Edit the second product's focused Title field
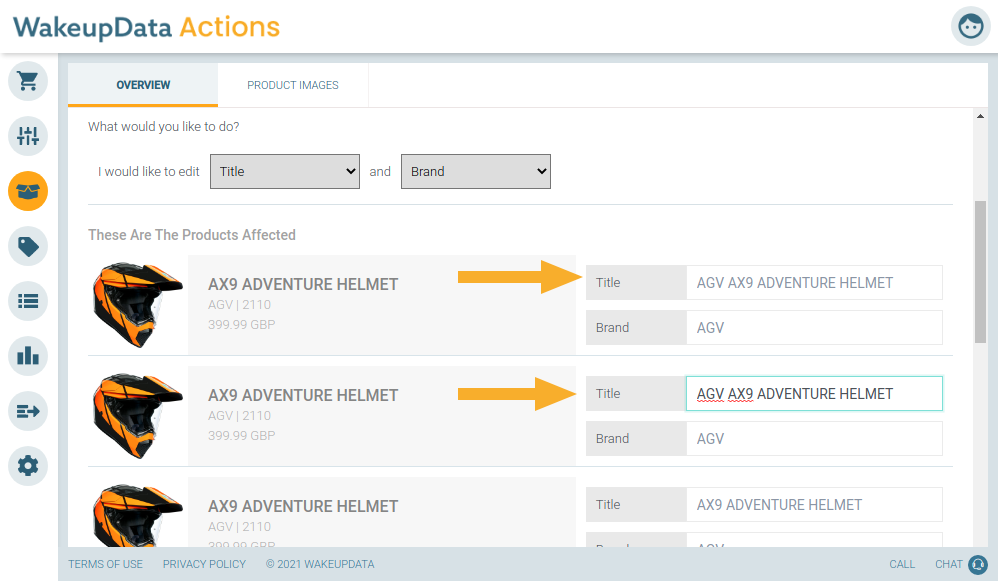This screenshot has height=581, width=998. pos(814,393)
